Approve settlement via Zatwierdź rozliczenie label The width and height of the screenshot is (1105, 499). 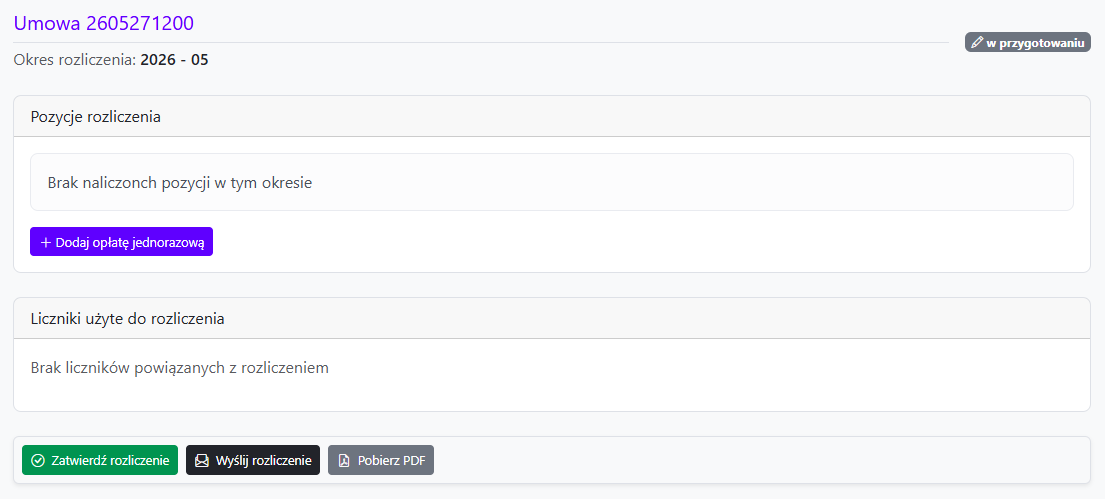point(110,461)
